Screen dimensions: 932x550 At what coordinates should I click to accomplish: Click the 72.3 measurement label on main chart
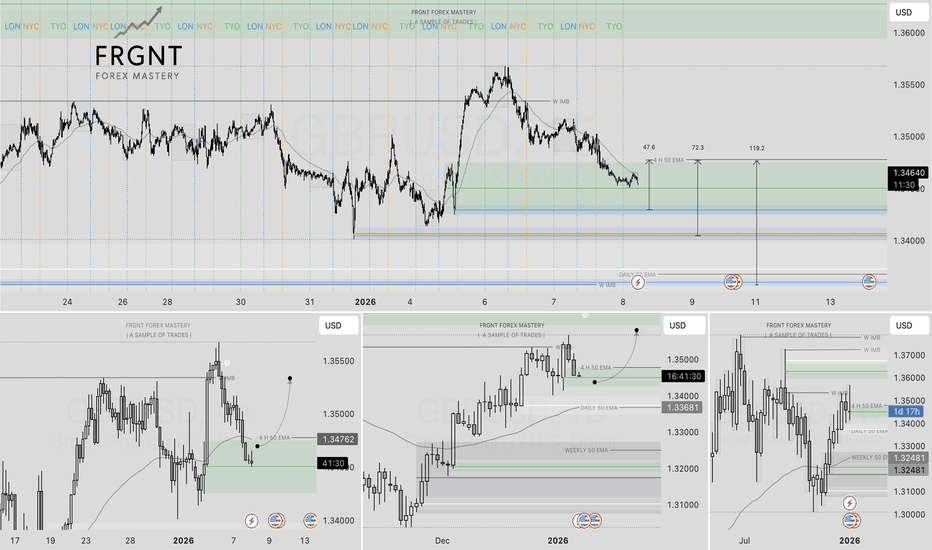(x=697, y=148)
